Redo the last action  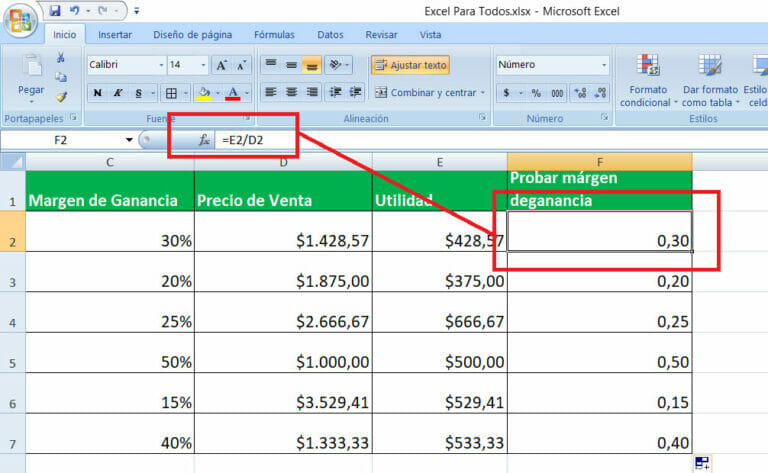click(103, 10)
